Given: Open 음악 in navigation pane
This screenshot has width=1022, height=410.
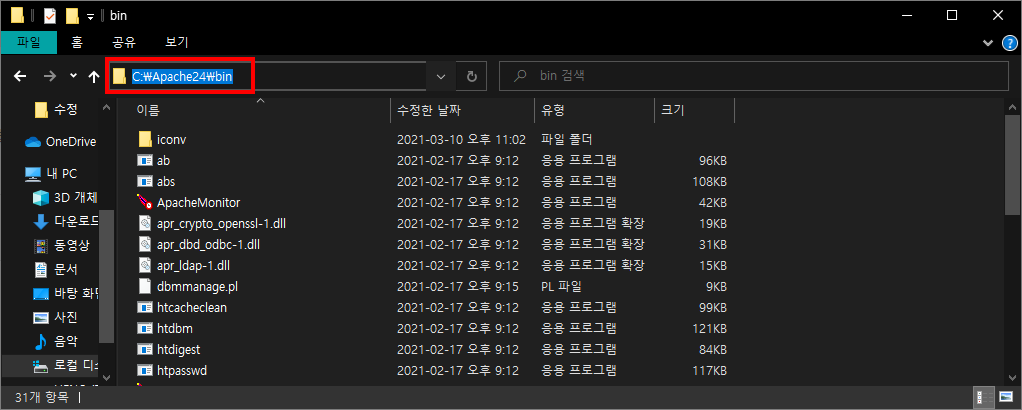Looking at the screenshot, I should (x=56, y=342).
